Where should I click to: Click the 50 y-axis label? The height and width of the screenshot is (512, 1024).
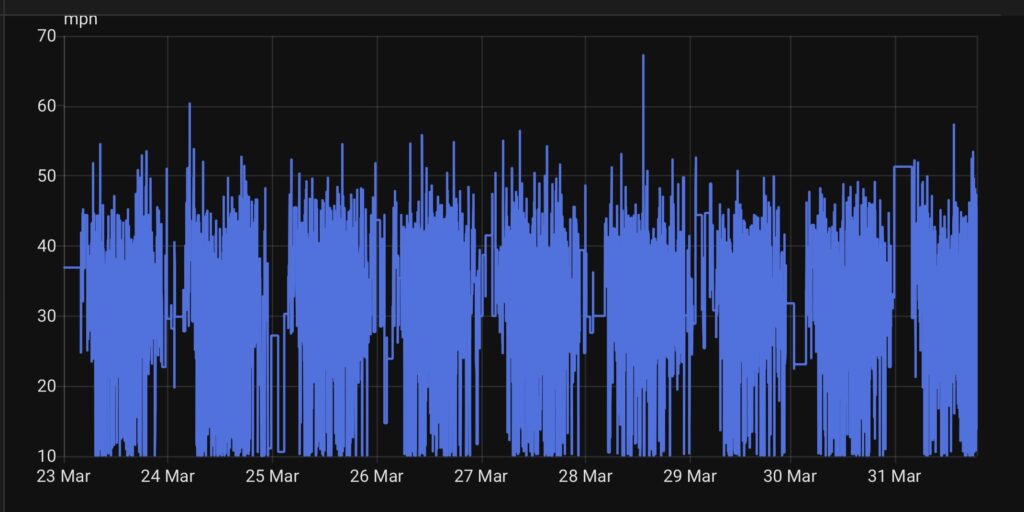coord(46,176)
